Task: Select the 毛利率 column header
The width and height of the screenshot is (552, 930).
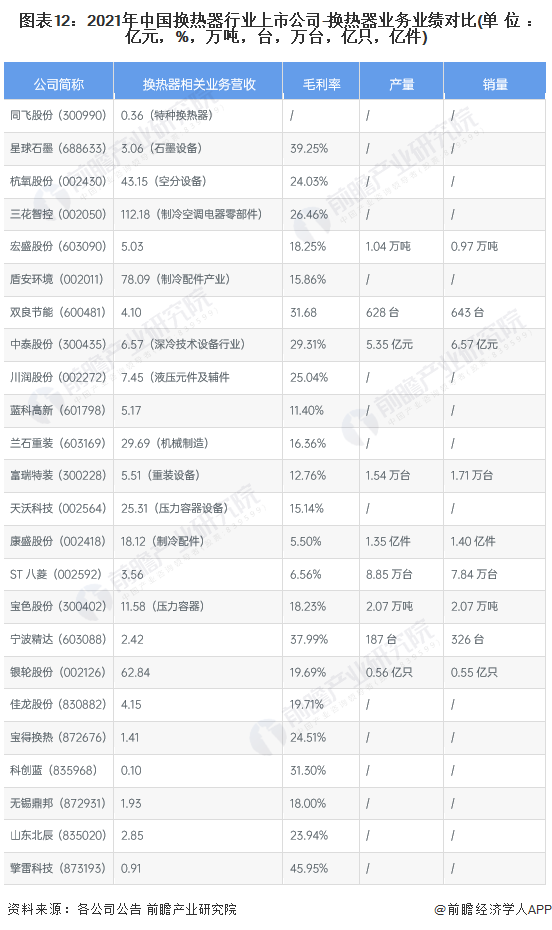Action: tap(321, 84)
